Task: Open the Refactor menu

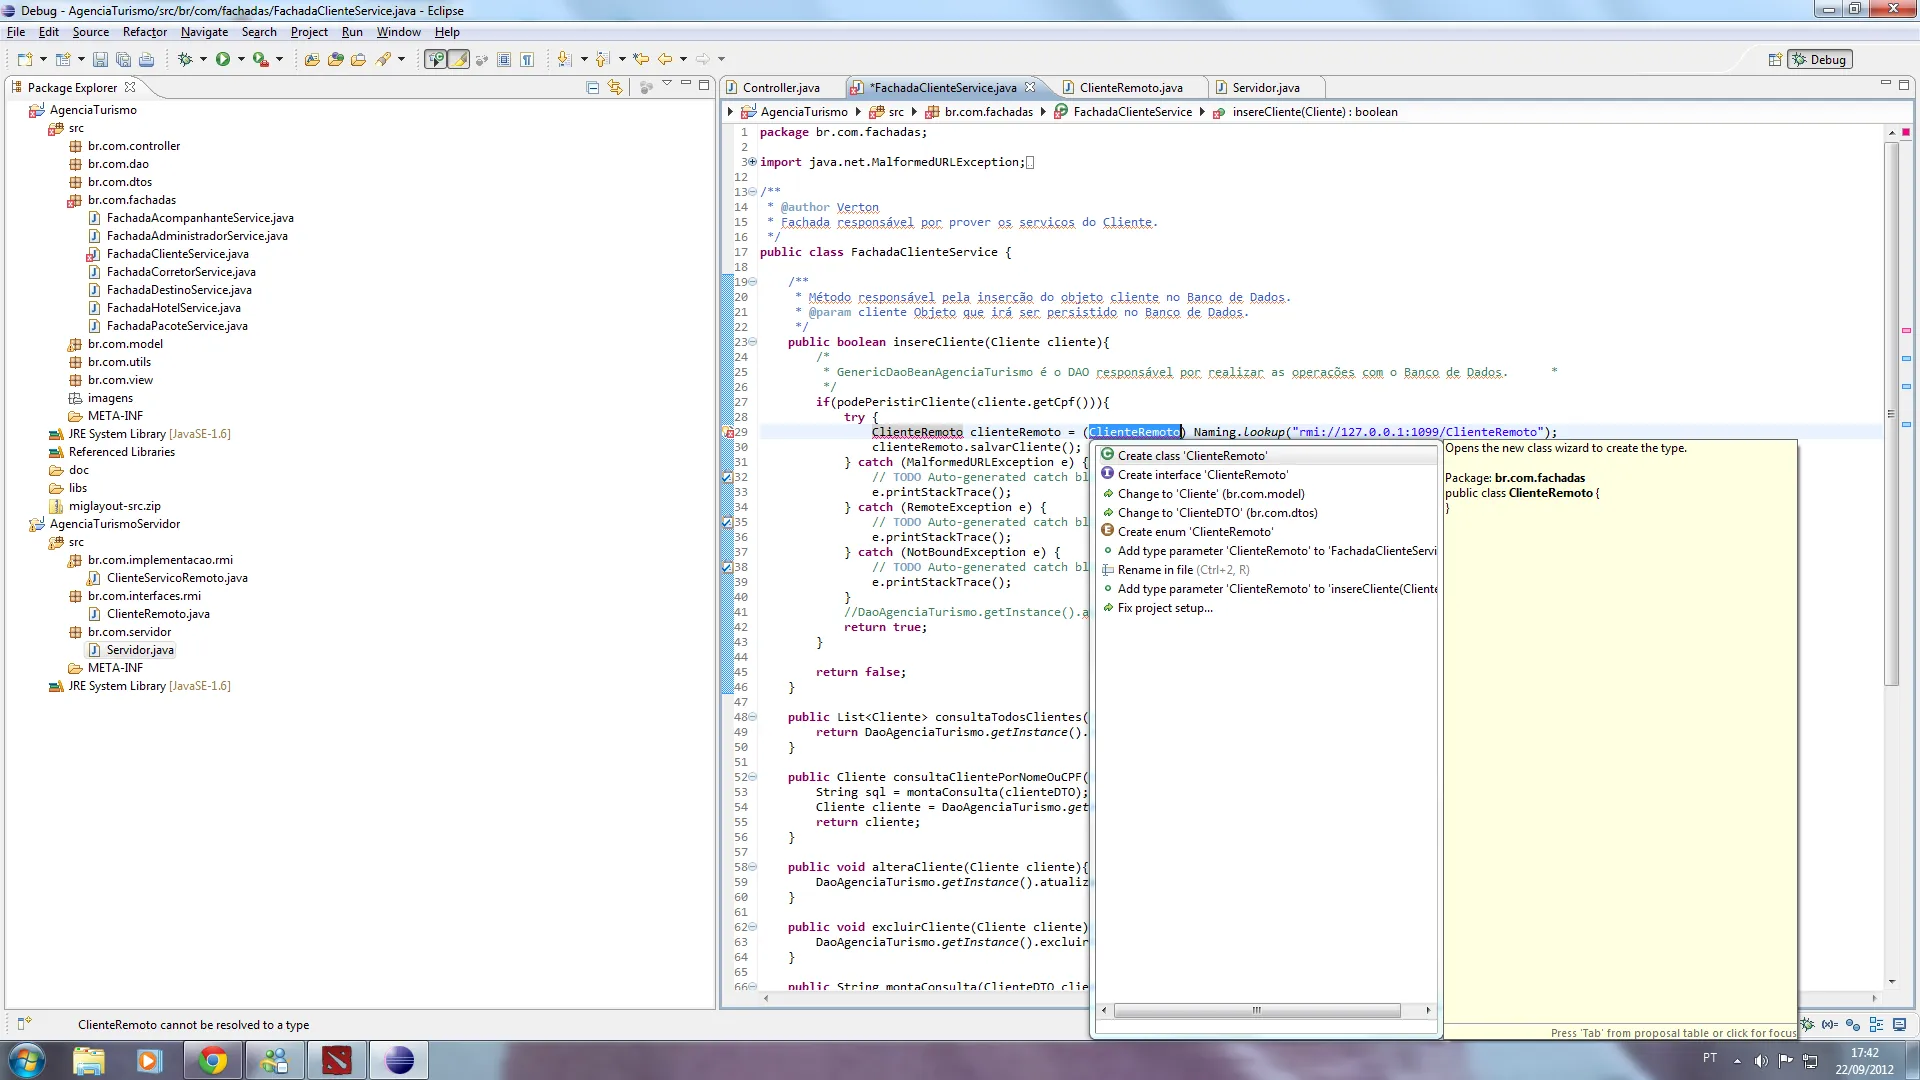Action: point(144,32)
